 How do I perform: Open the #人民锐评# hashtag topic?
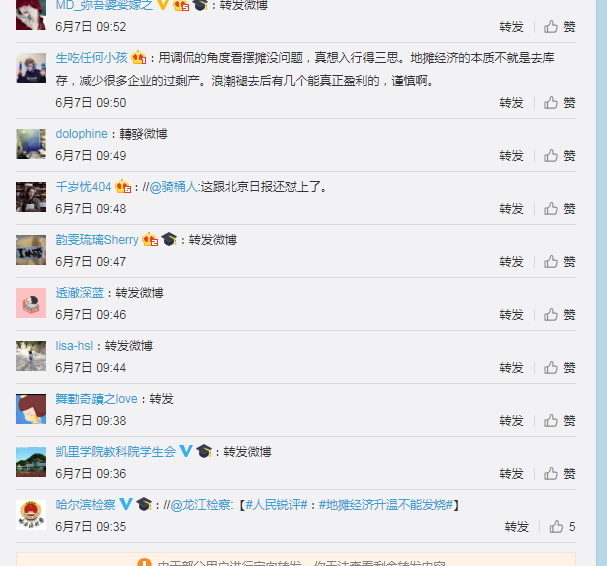pos(276,505)
